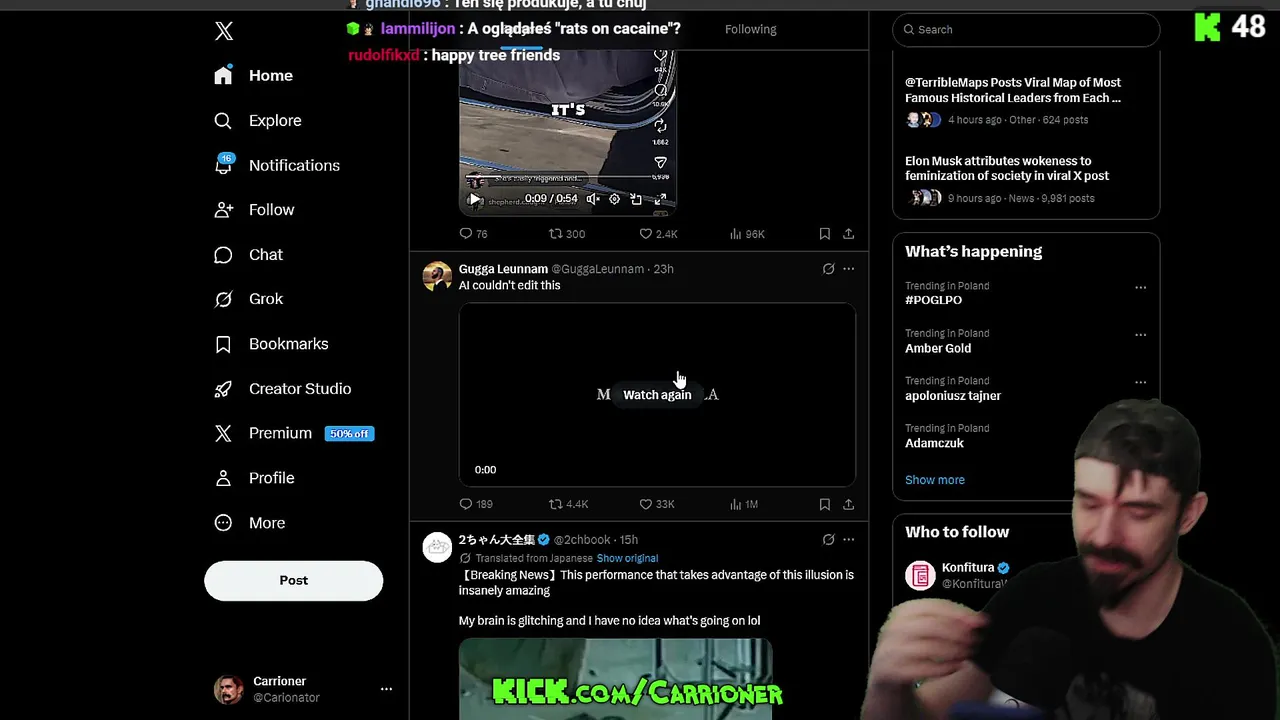Click the Grok icon on the 2chbook post

[x=828, y=539]
